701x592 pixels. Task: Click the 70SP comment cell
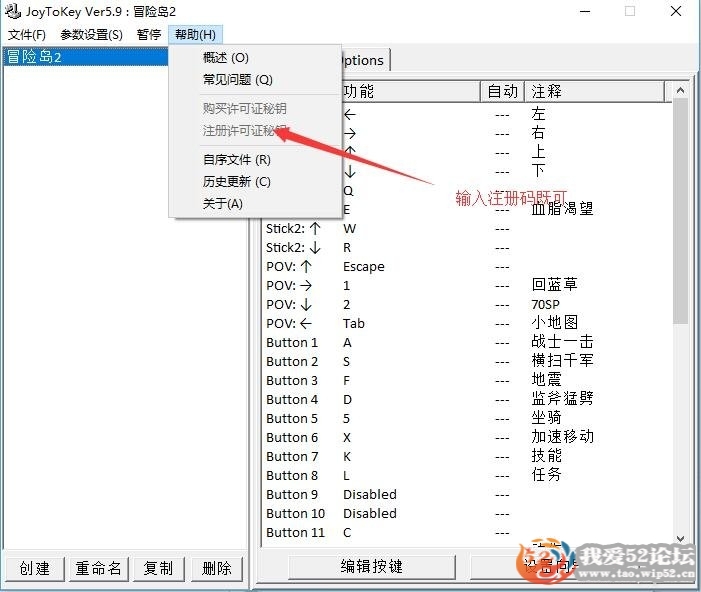tap(545, 304)
